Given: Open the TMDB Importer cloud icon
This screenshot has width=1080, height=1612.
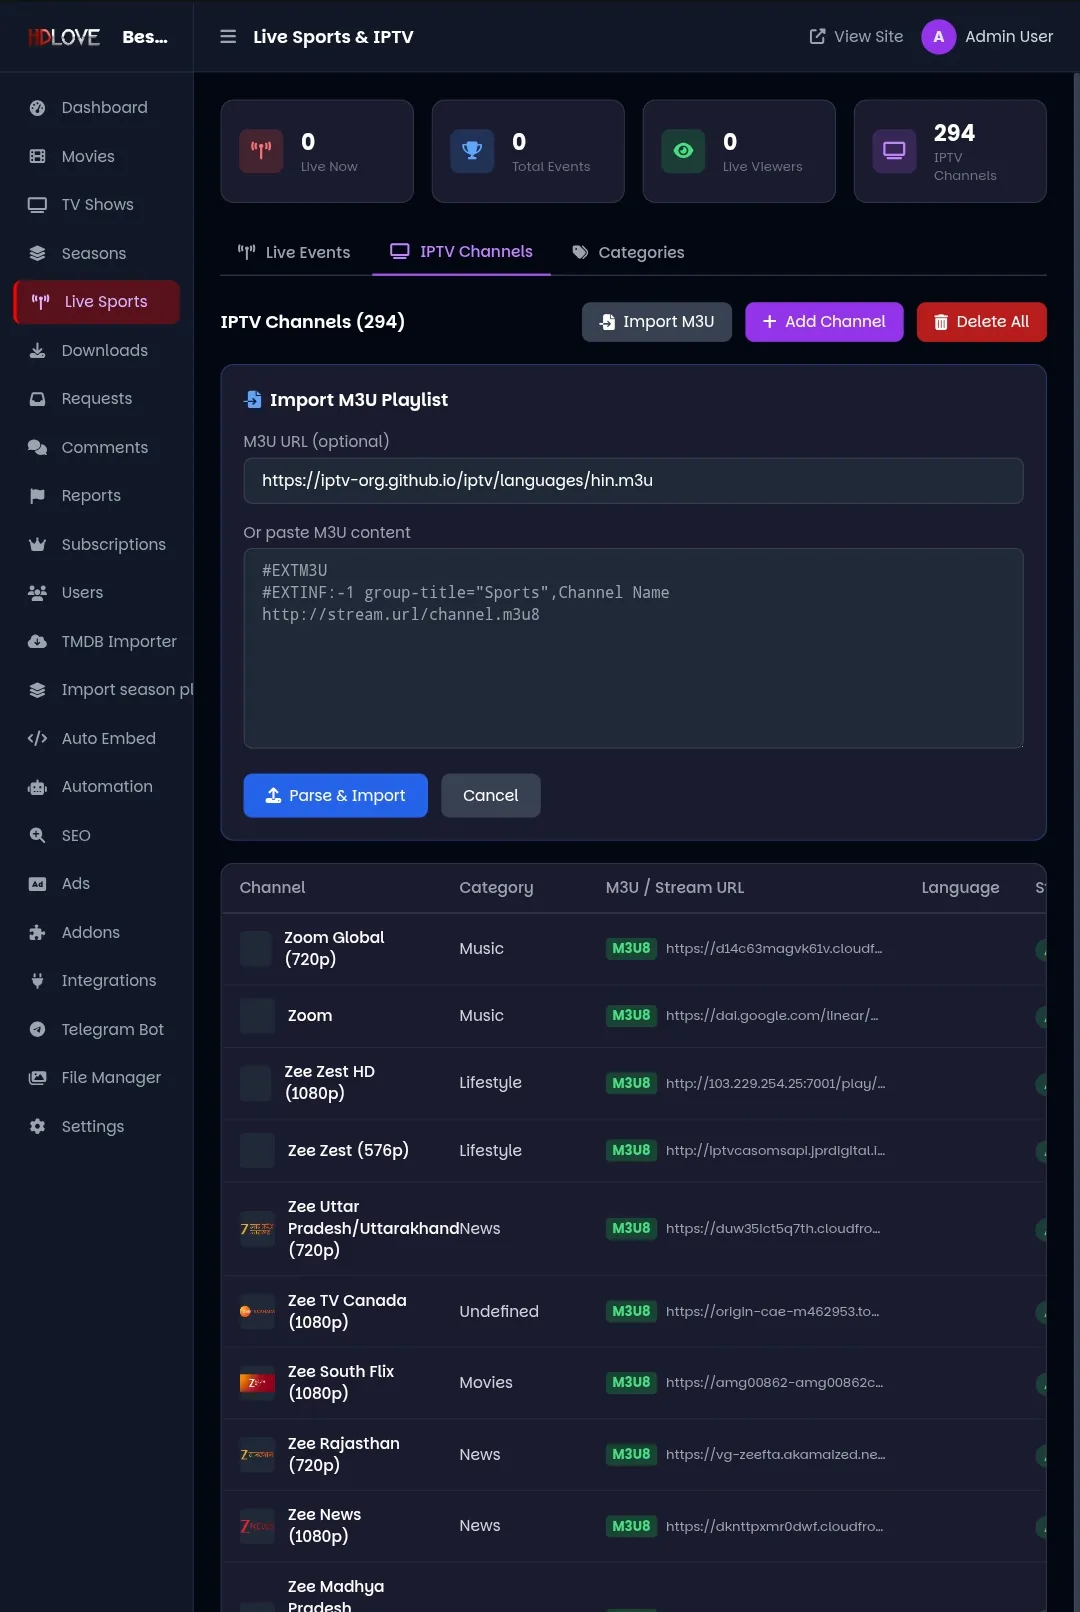Looking at the screenshot, I should click(x=37, y=641).
